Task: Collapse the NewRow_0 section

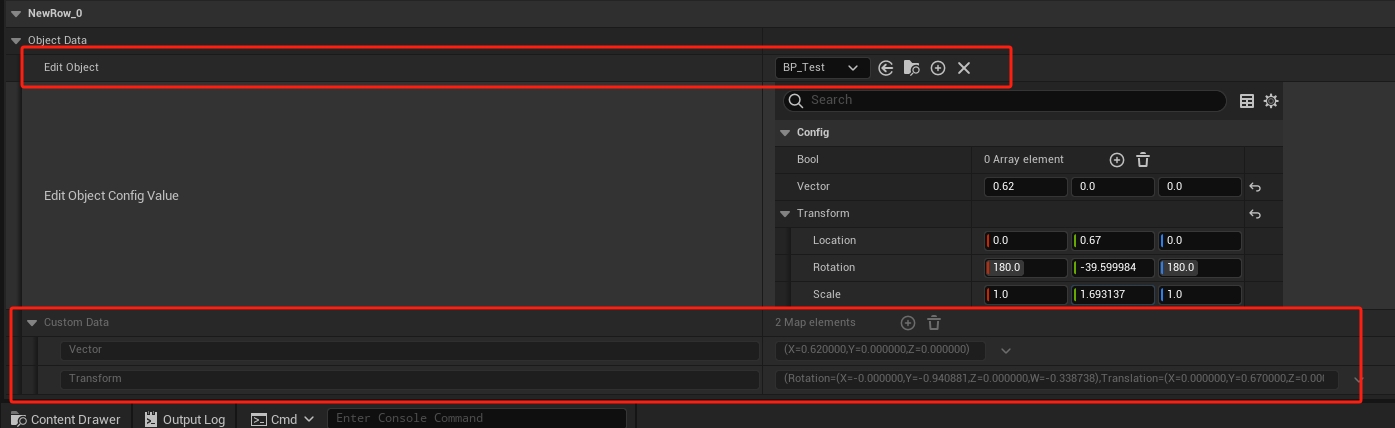Action: coord(16,14)
